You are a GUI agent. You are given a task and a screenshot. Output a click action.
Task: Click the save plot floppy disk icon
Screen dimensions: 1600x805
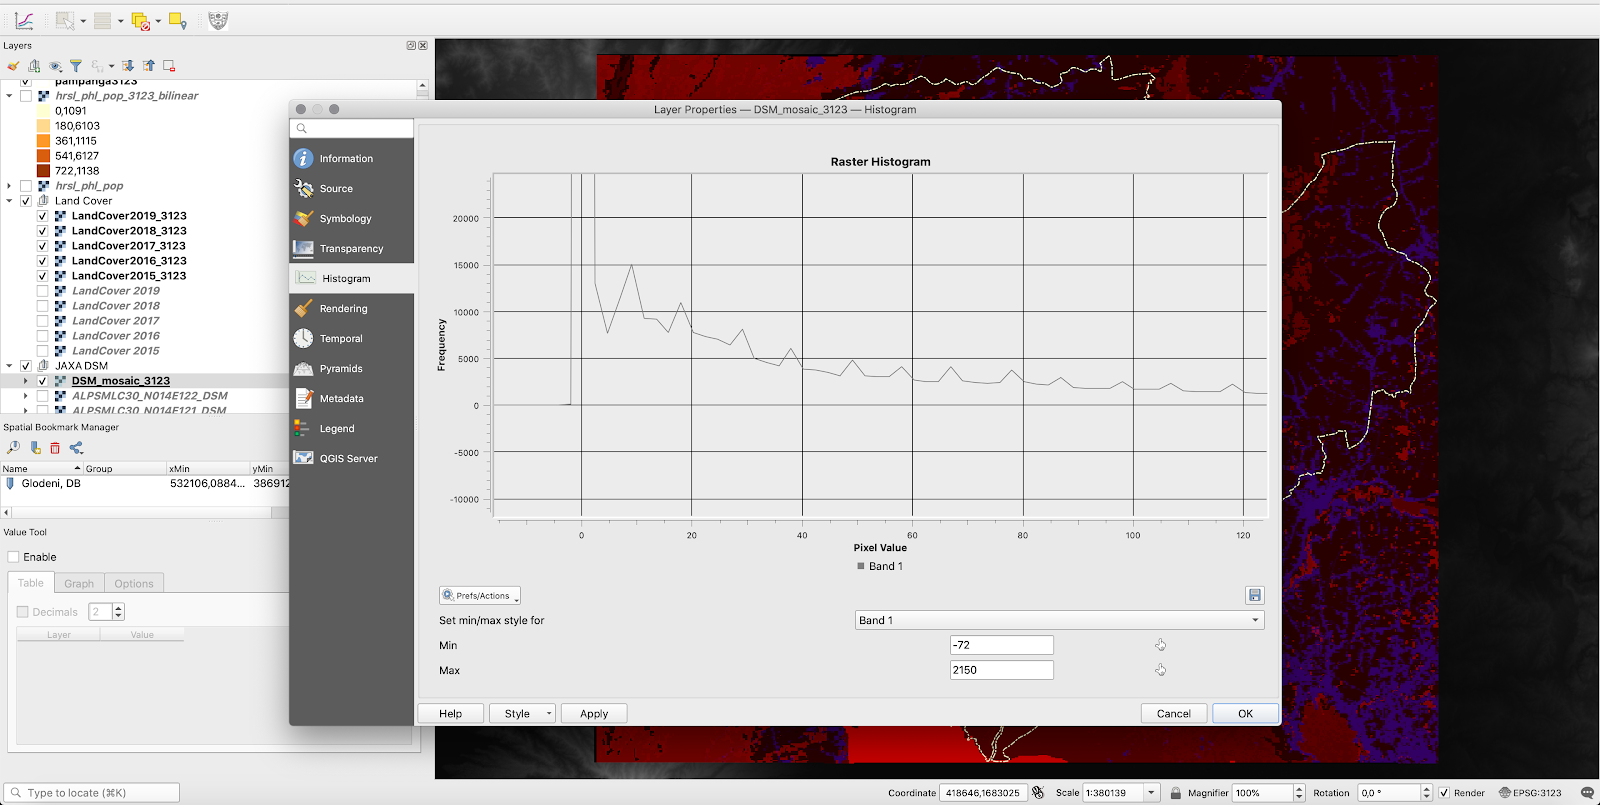click(1255, 595)
